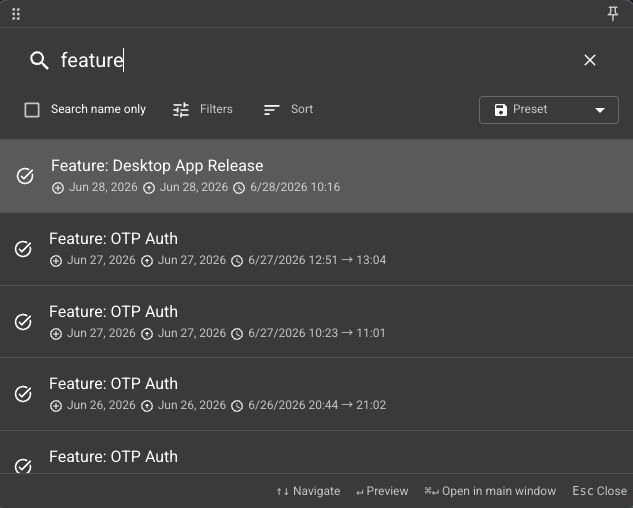
Task: Click 6/27/2026 12:51 → 13:04 time range
Action: click(317, 260)
